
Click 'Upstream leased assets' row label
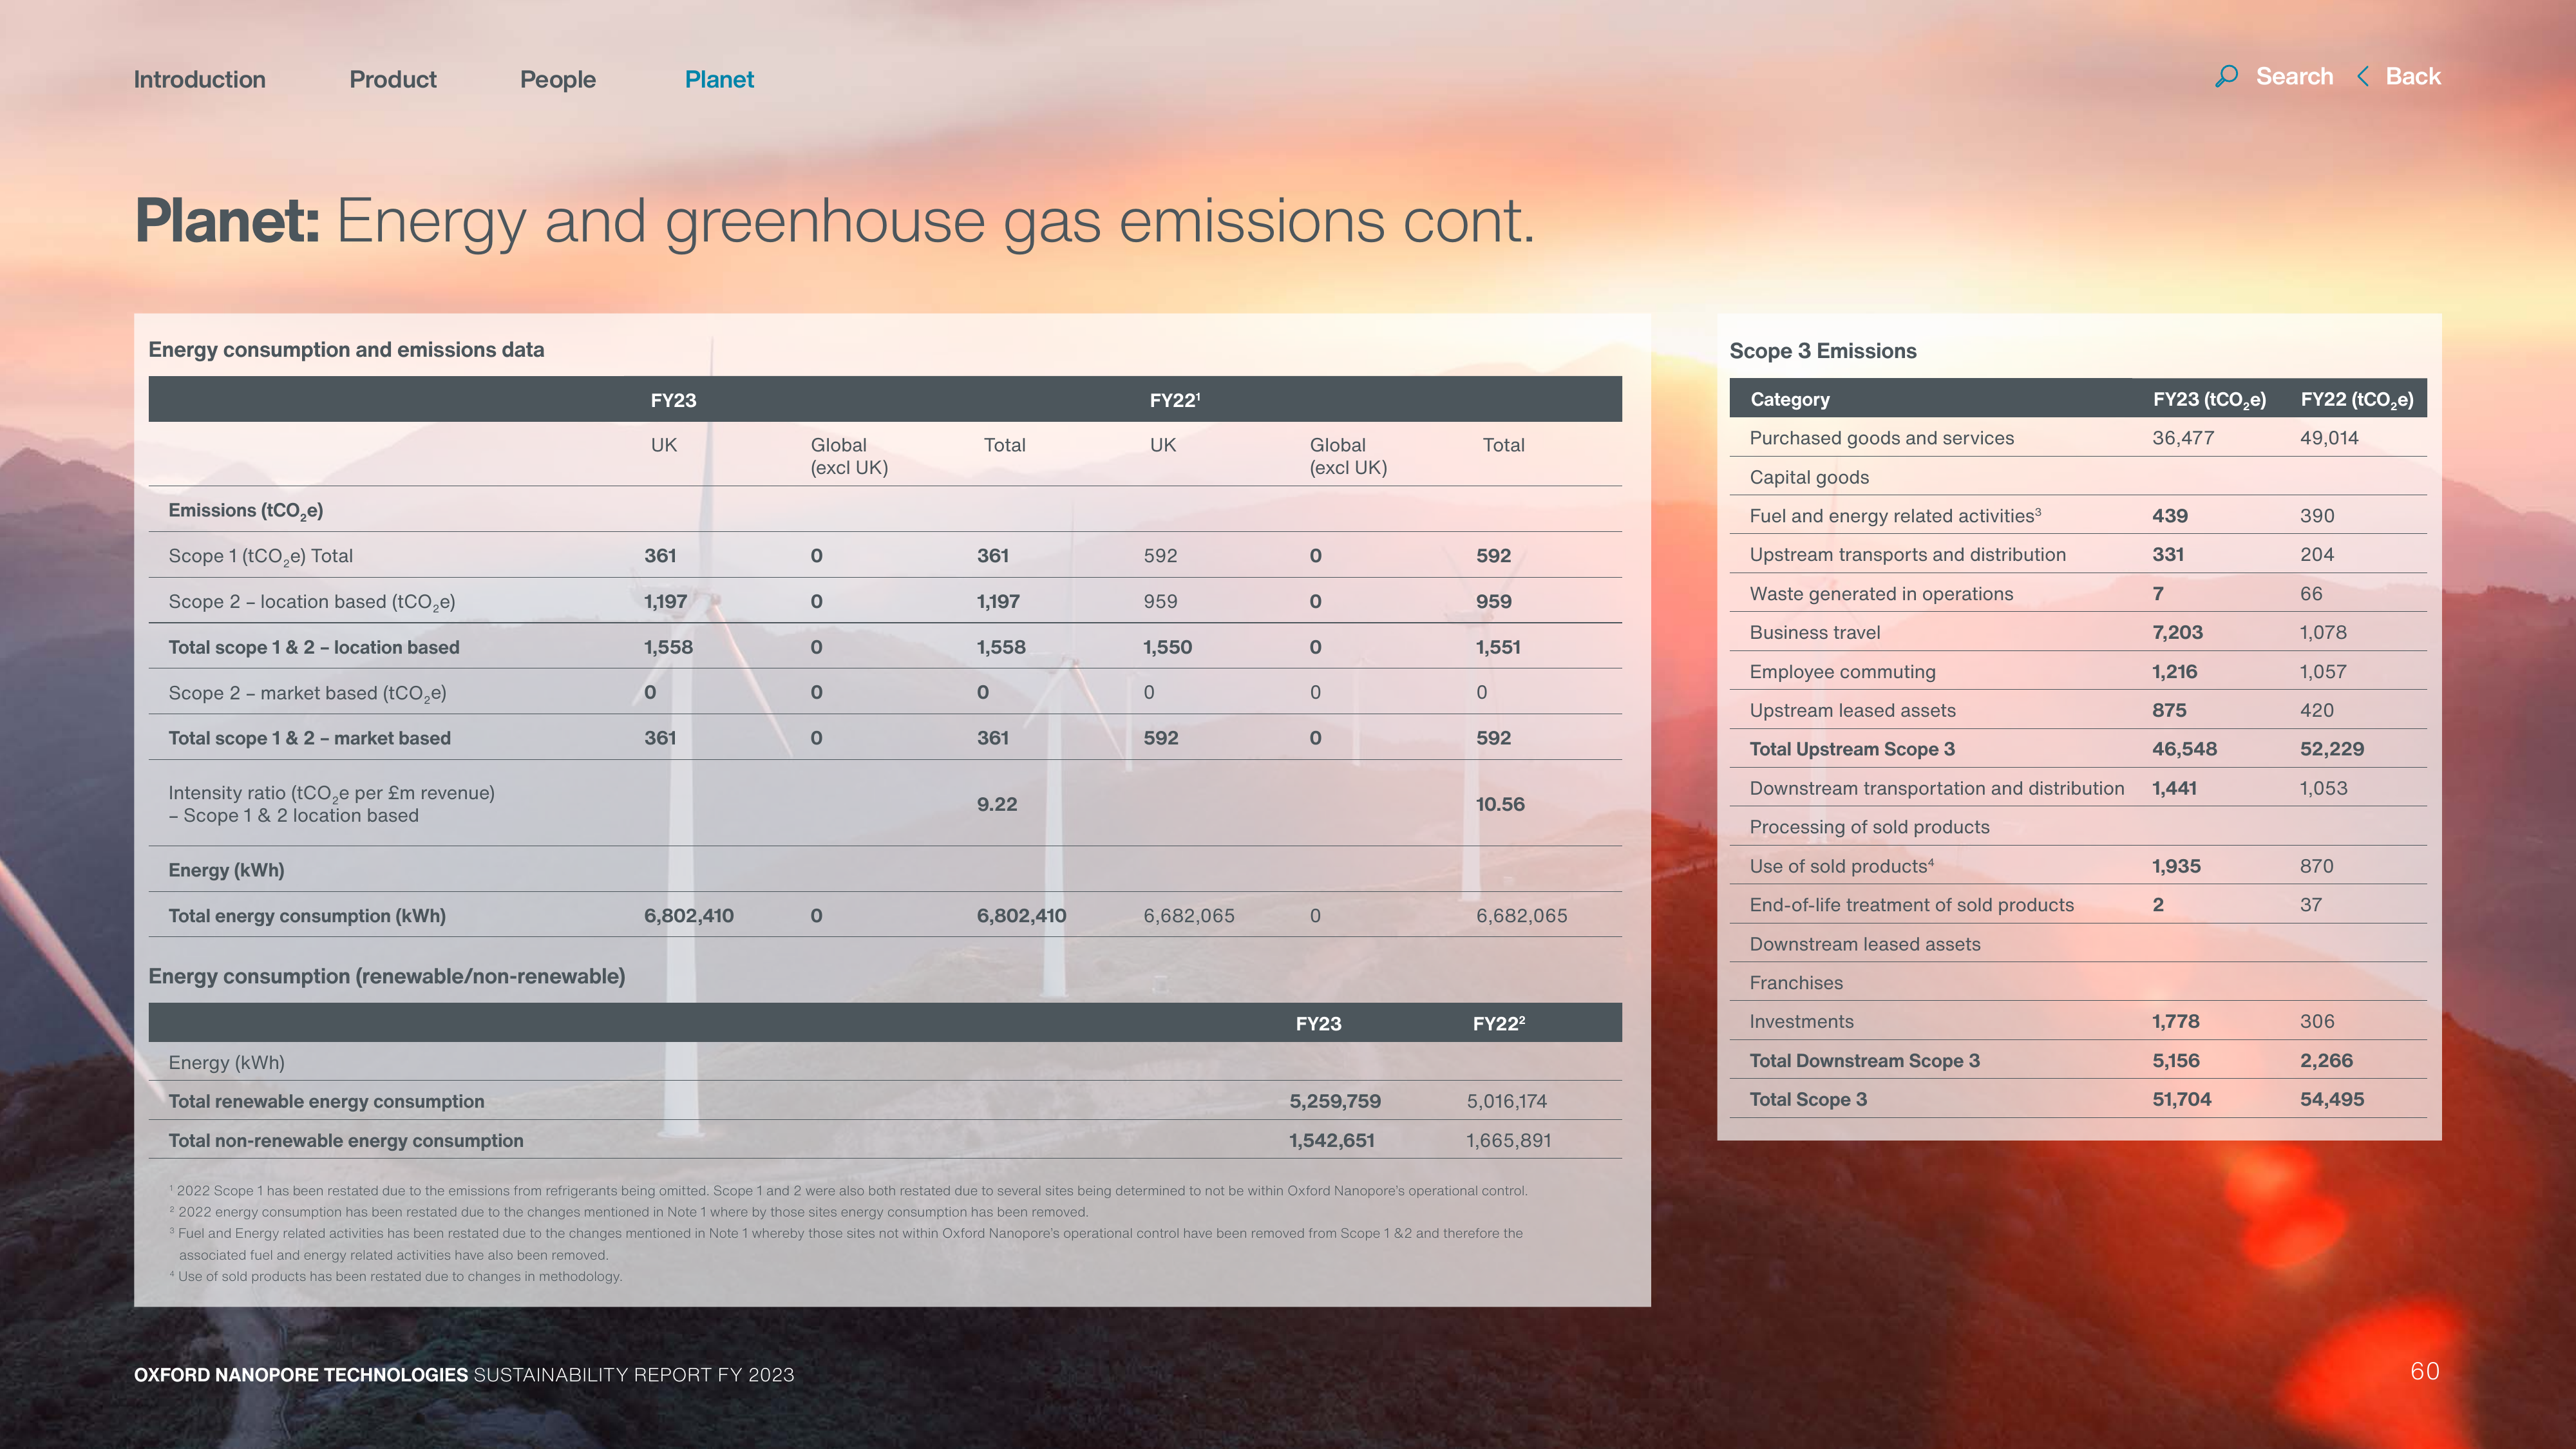click(1853, 711)
